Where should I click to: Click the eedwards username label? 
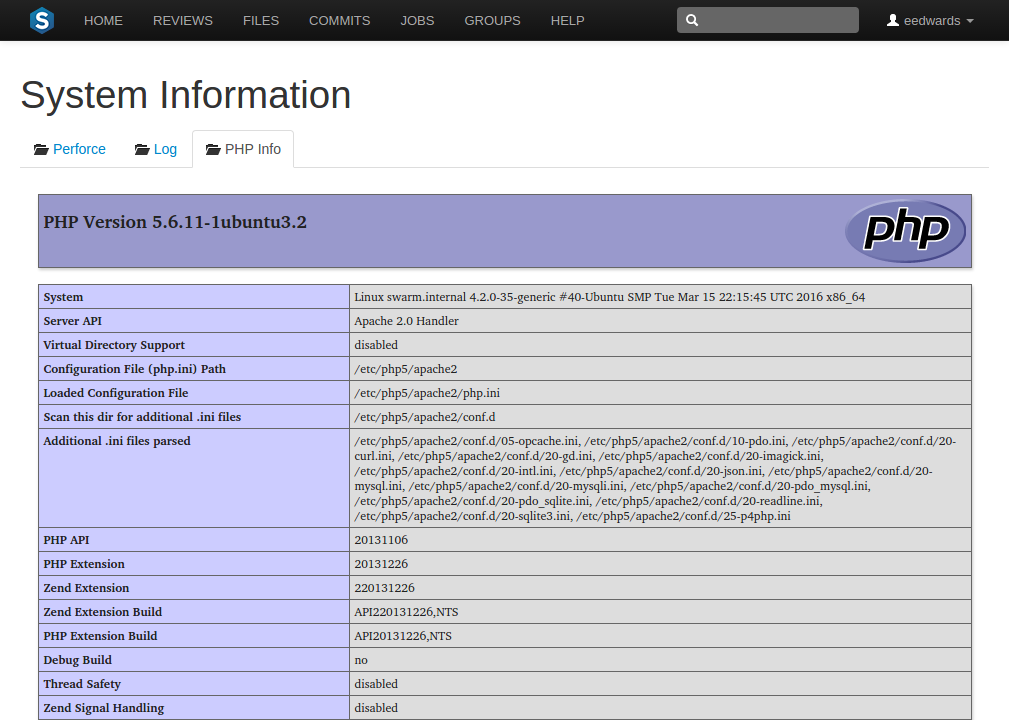click(932, 21)
